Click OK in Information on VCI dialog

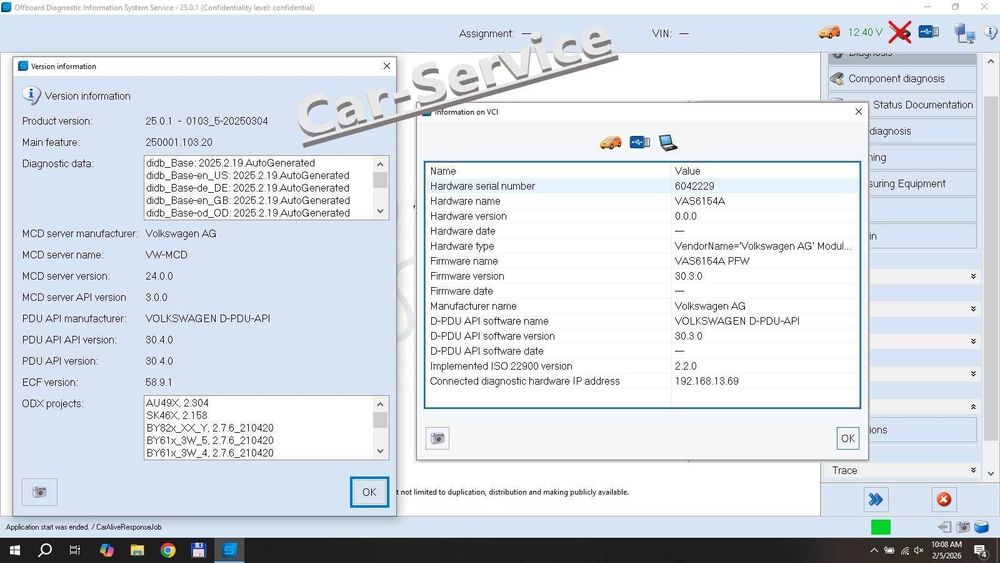click(x=848, y=438)
